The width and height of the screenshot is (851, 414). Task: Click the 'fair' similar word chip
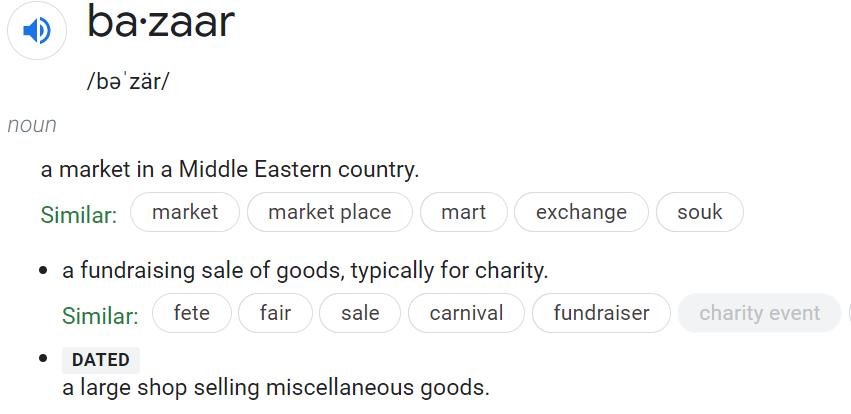click(x=275, y=313)
